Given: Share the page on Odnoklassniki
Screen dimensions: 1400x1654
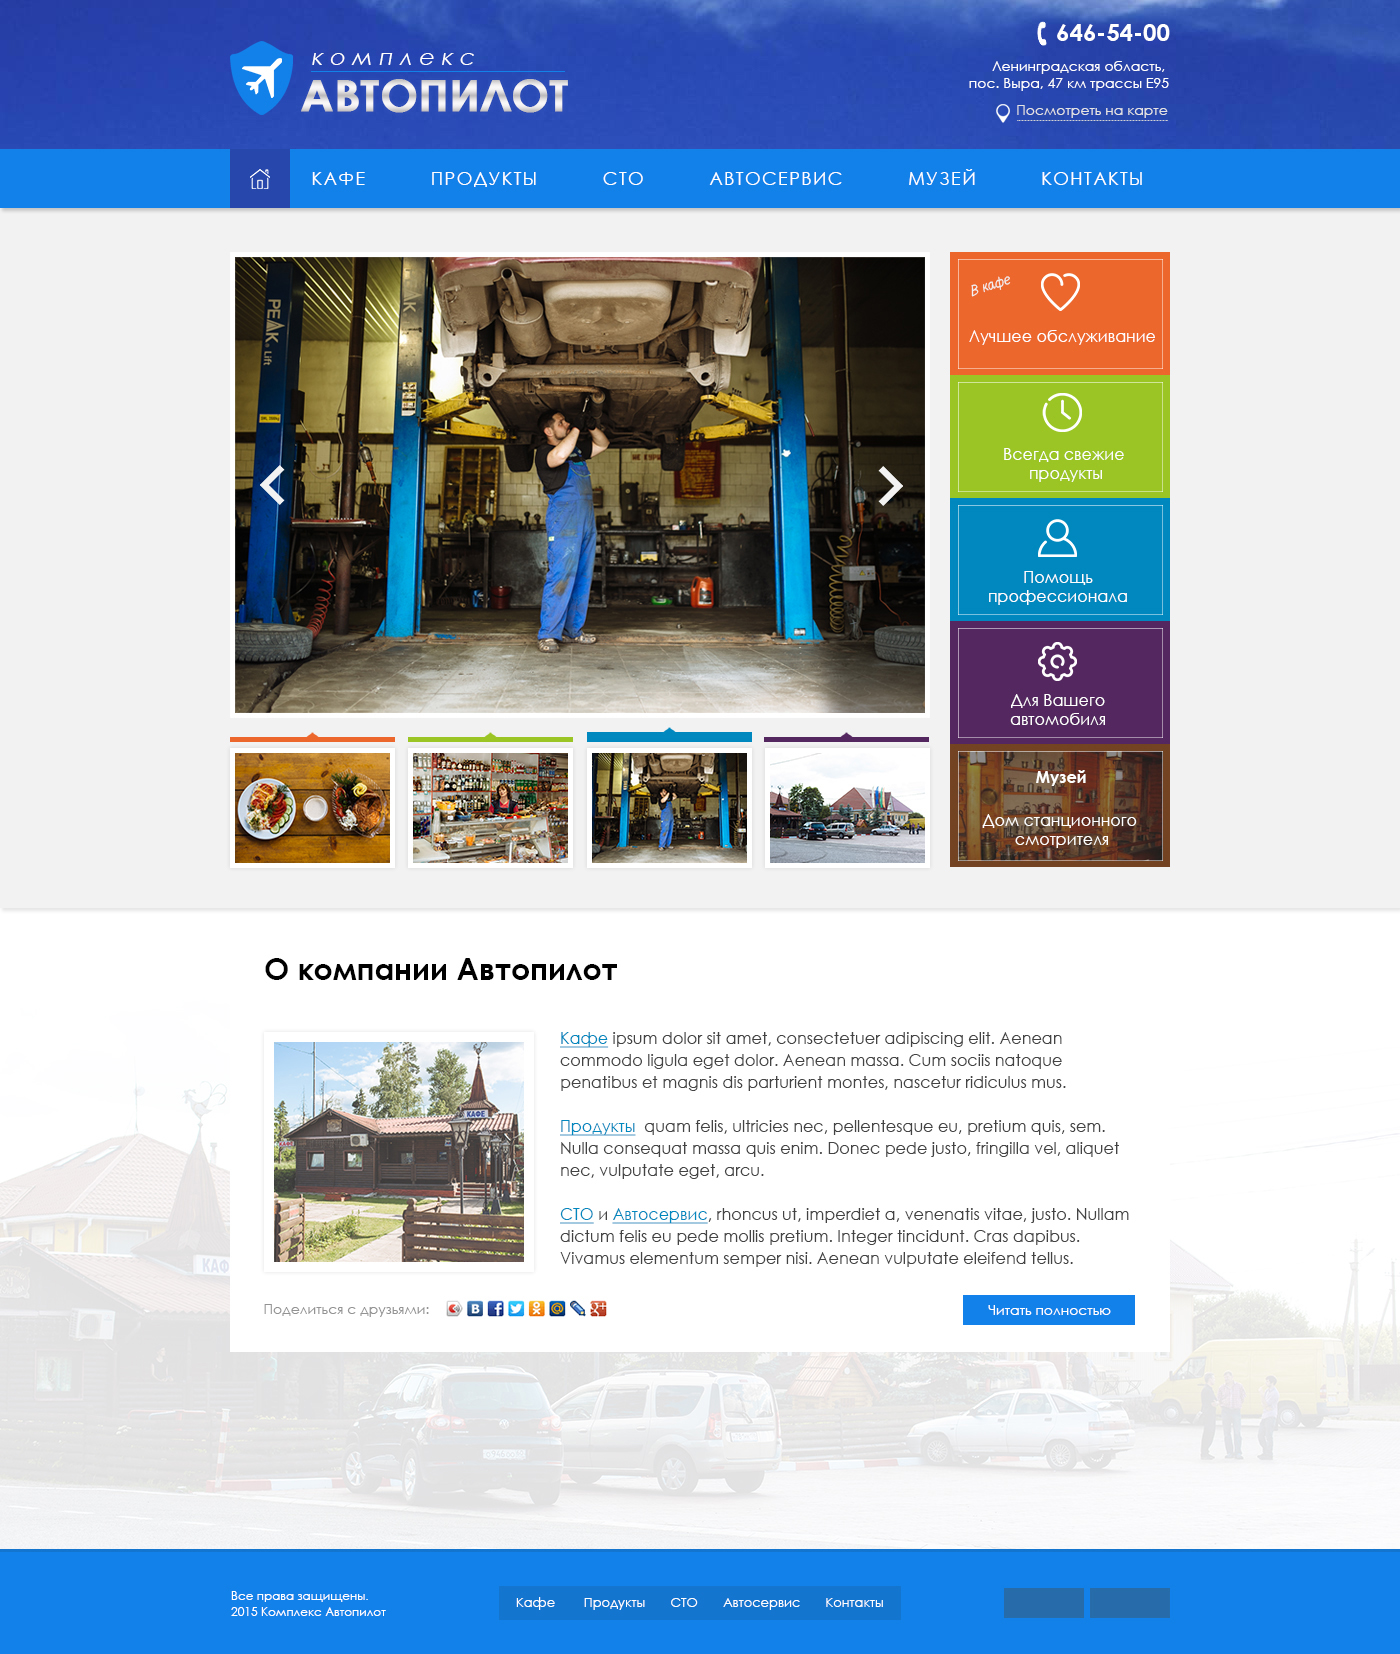Looking at the screenshot, I should (537, 1309).
